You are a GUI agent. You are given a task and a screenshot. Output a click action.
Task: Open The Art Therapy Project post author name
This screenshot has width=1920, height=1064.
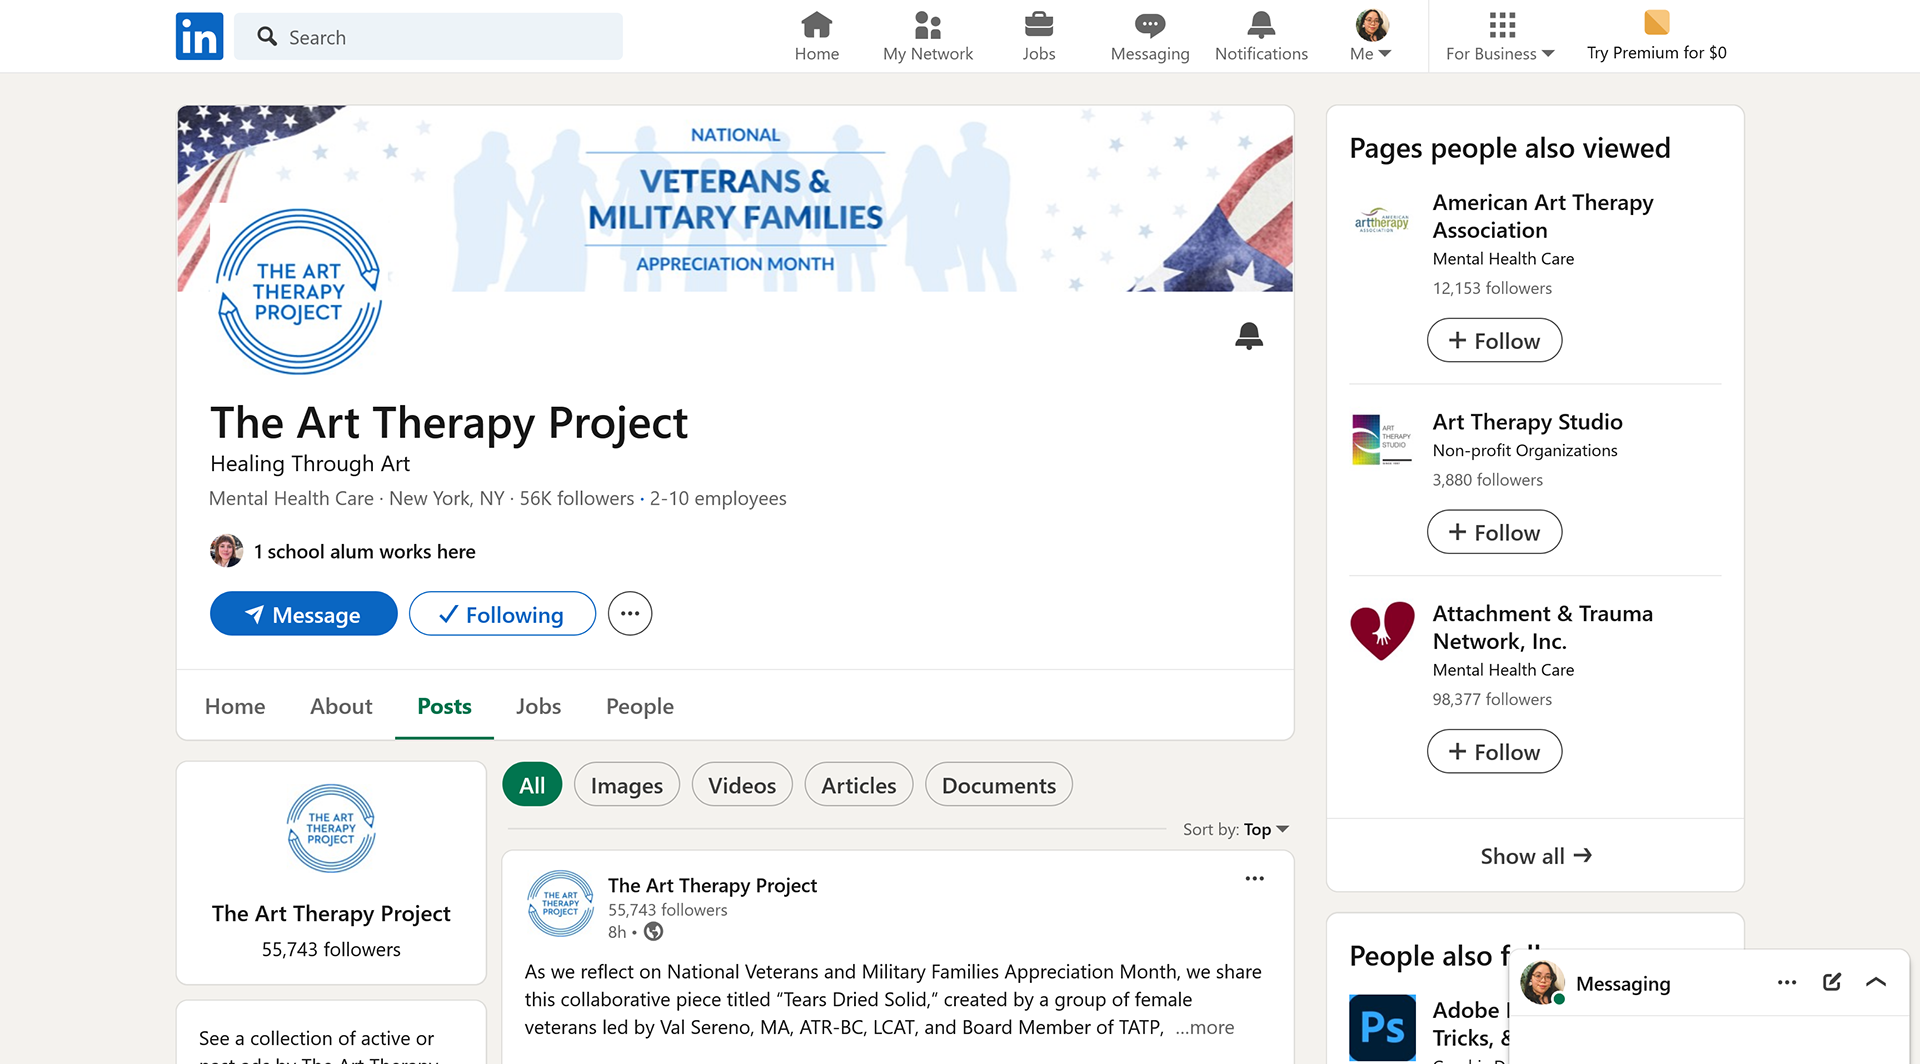pos(712,885)
